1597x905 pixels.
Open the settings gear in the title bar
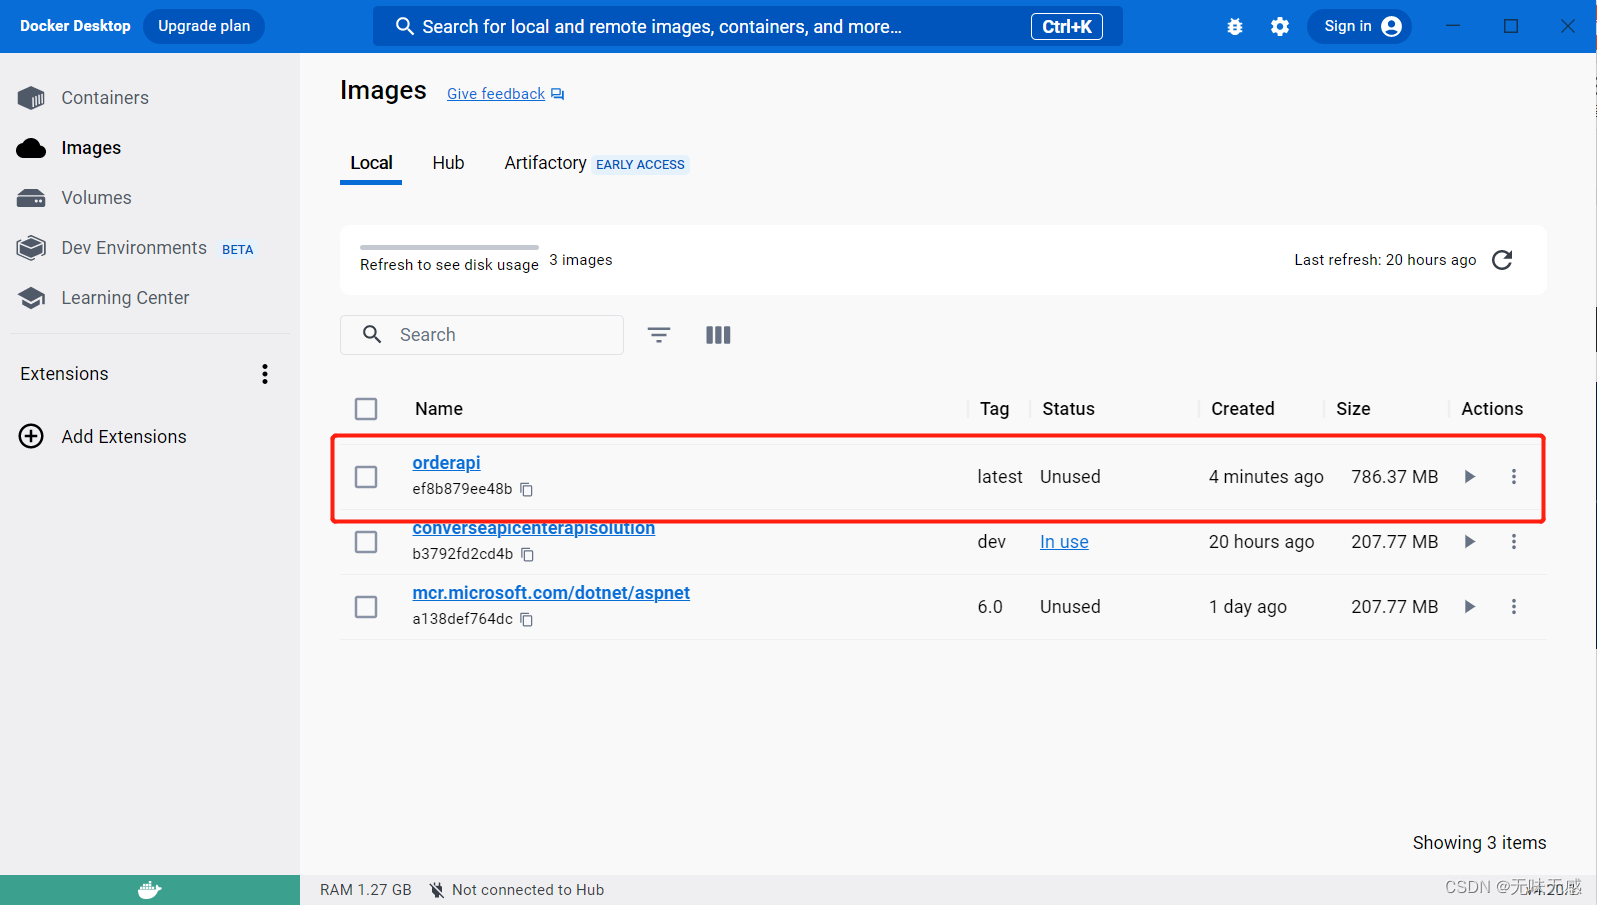tap(1280, 27)
